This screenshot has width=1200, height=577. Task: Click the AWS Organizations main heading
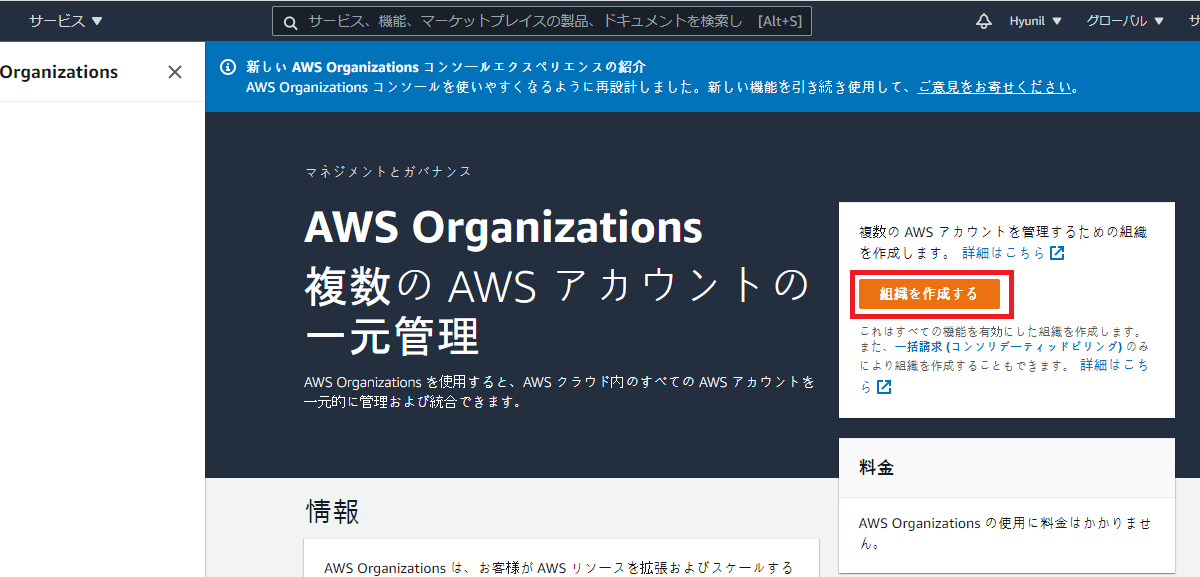click(x=503, y=228)
